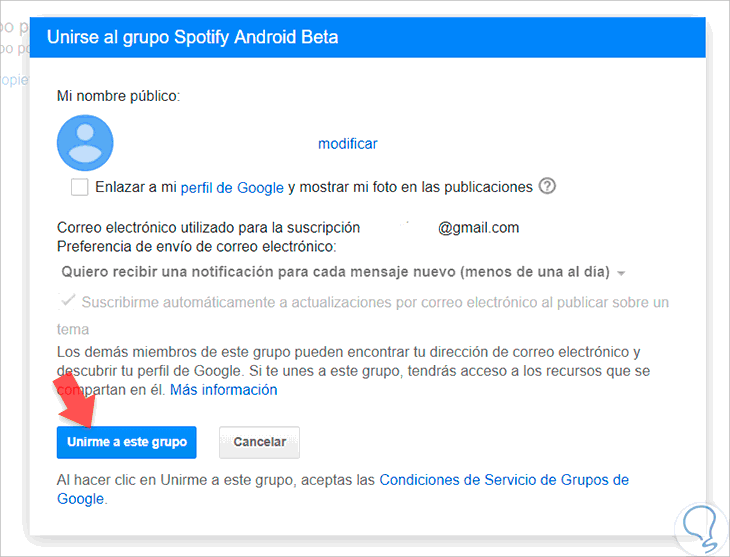The width and height of the screenshot is (730, 557).
Task: Click 'Preferencia de envío de correo electrónico' label
Action: tap(196, 246)
